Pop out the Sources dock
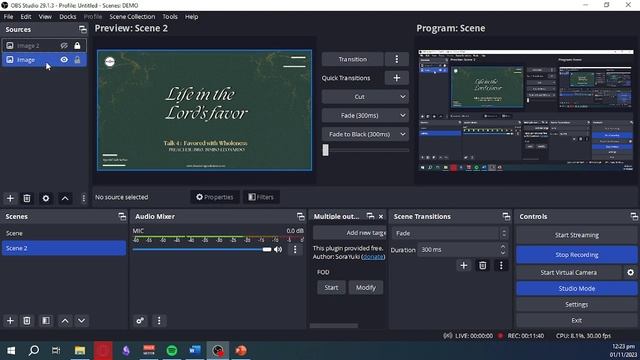640x360 pixels. (82, 29)
